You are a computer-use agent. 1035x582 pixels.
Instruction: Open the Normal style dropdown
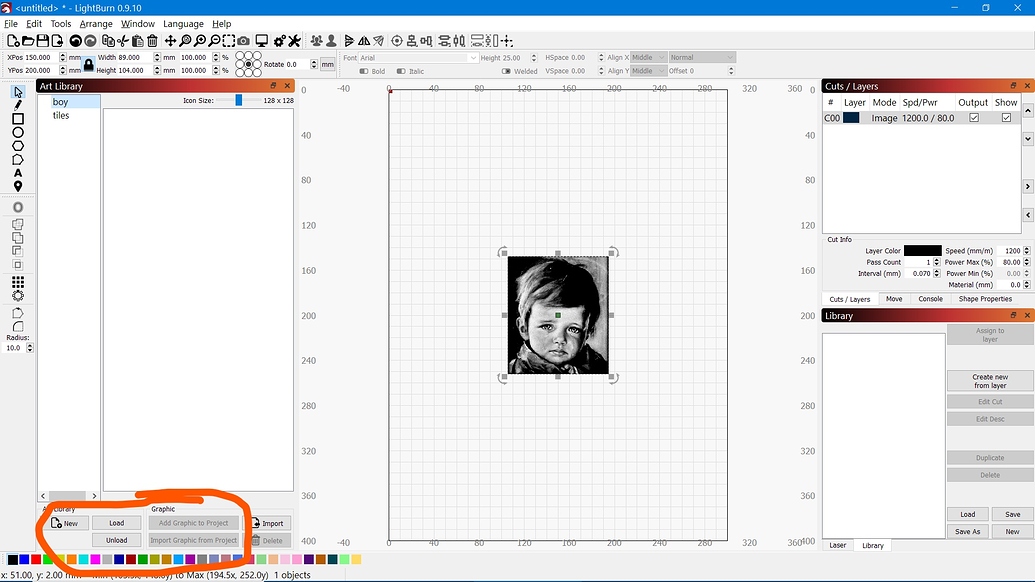click(x=702, y=57)
